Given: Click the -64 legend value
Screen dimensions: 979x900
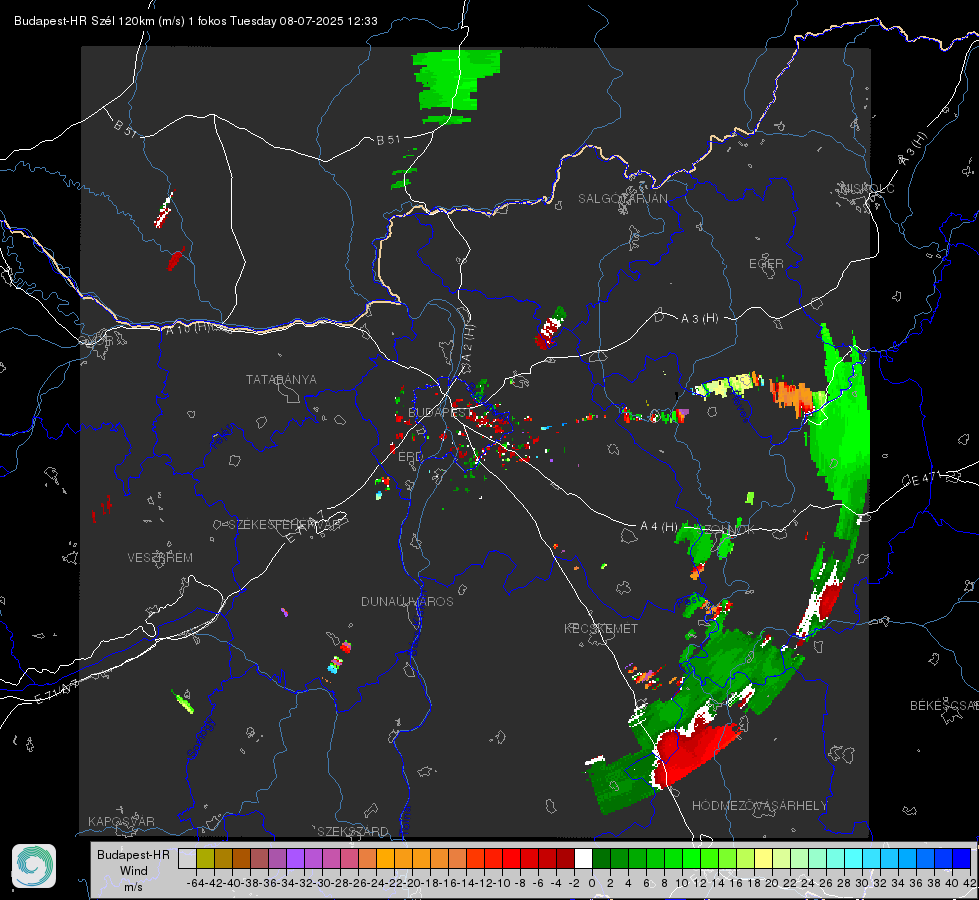Looking at the screenshot, I should point(195,883).
